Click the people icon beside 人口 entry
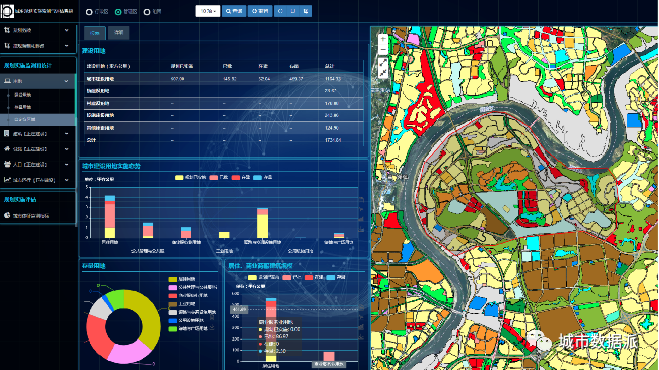Screen dimensions: 659x370 [x=7, y=164]
